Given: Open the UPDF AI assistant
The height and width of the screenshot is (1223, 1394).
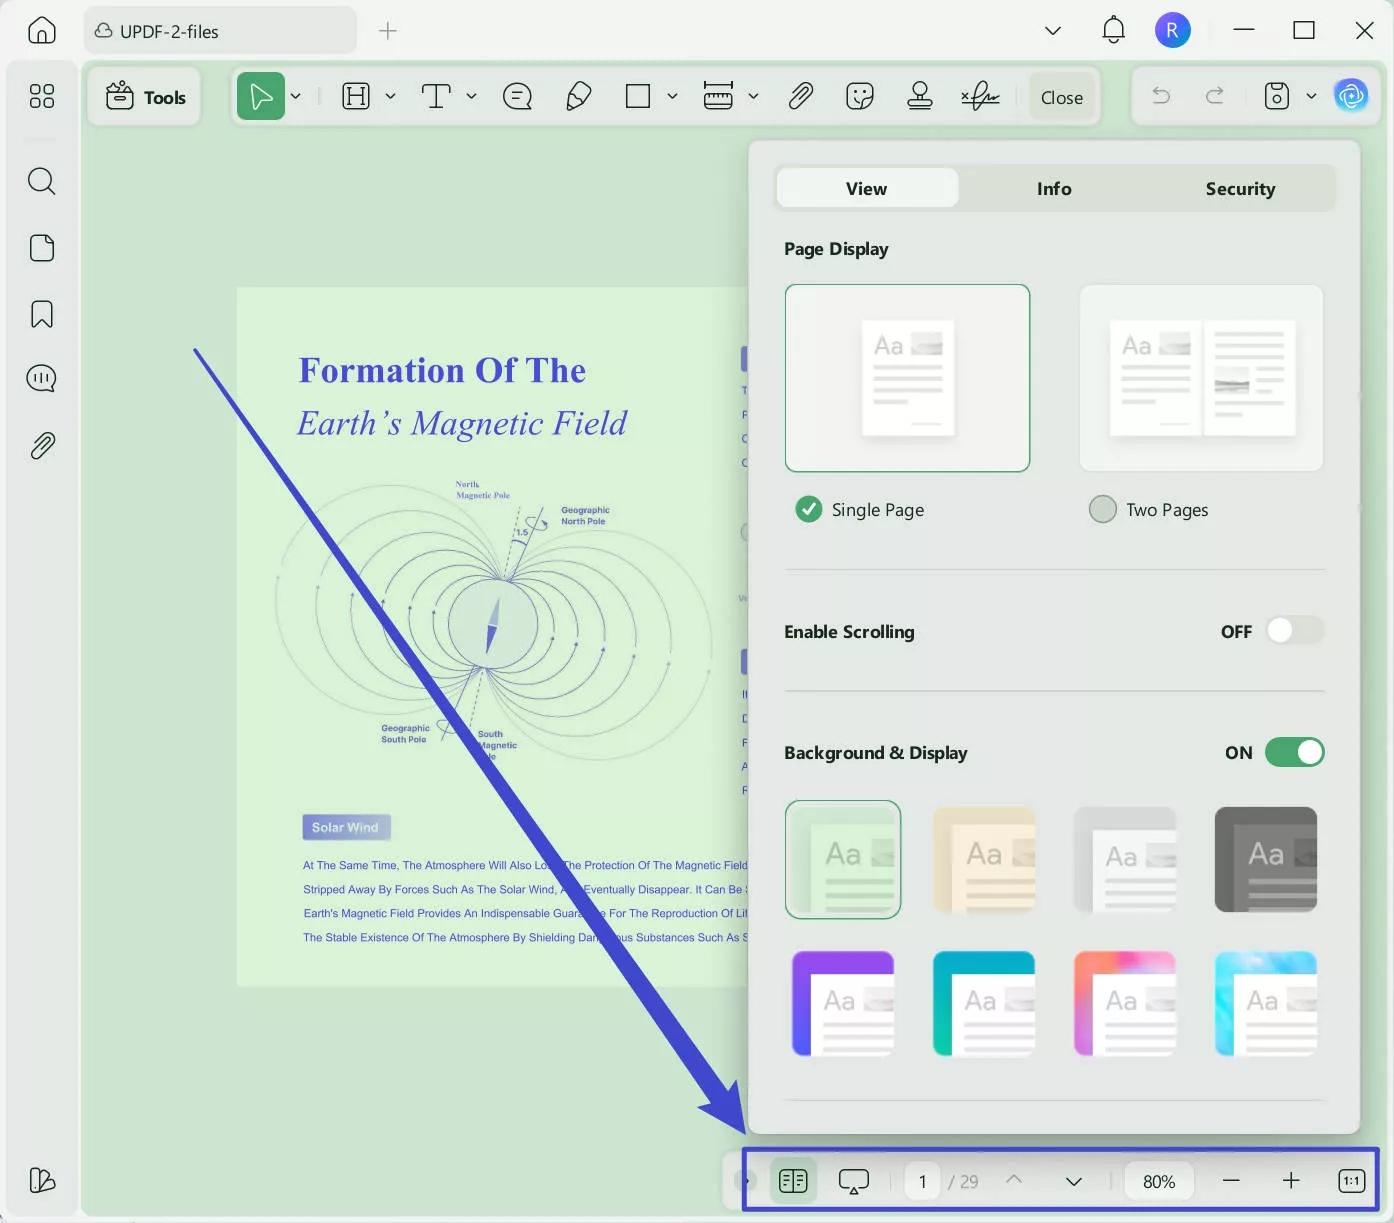Looking at the screenshot, I should pyautogui.click(x=1351, y=96).
